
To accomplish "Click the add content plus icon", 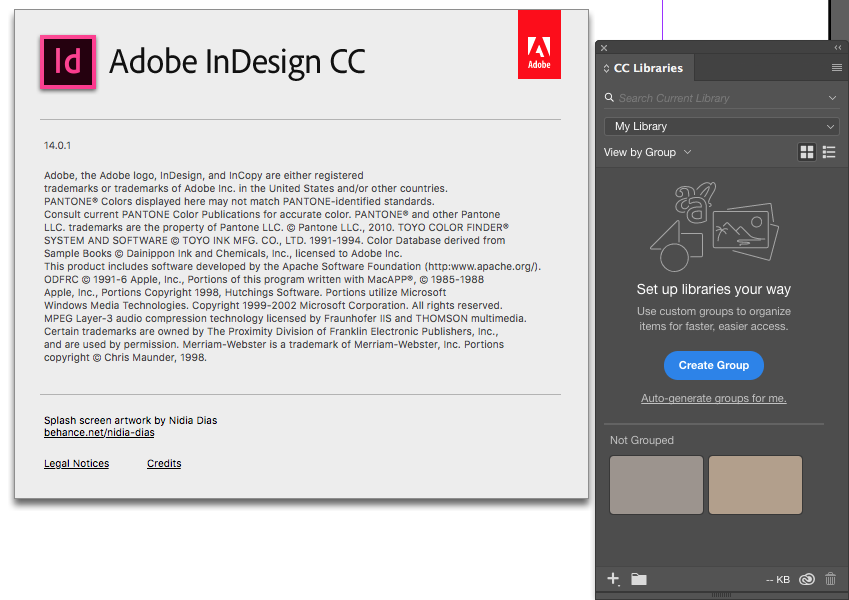I will (614, 579).
